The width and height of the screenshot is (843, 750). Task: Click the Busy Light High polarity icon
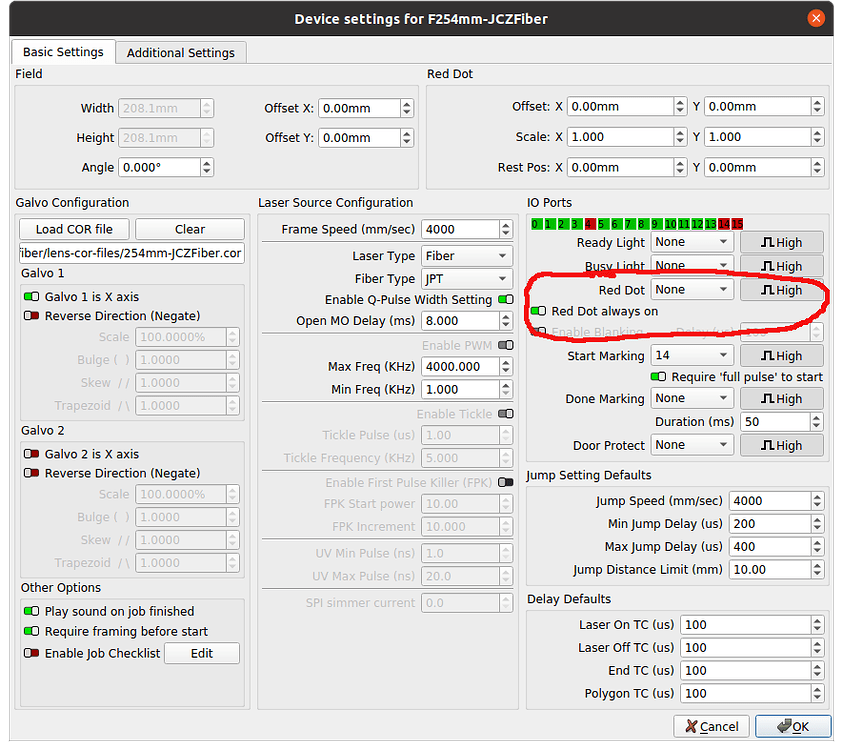click(781, 265)
